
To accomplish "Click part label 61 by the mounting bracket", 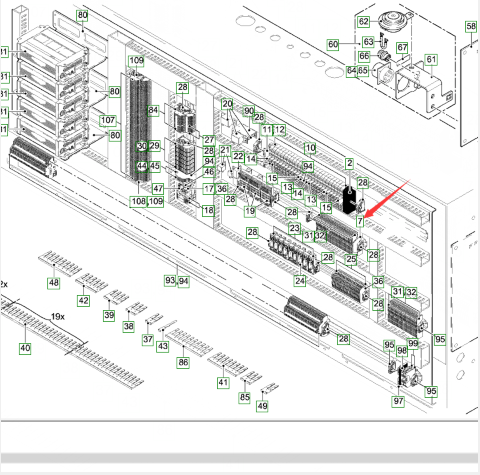I will click(x=431, y=60).
